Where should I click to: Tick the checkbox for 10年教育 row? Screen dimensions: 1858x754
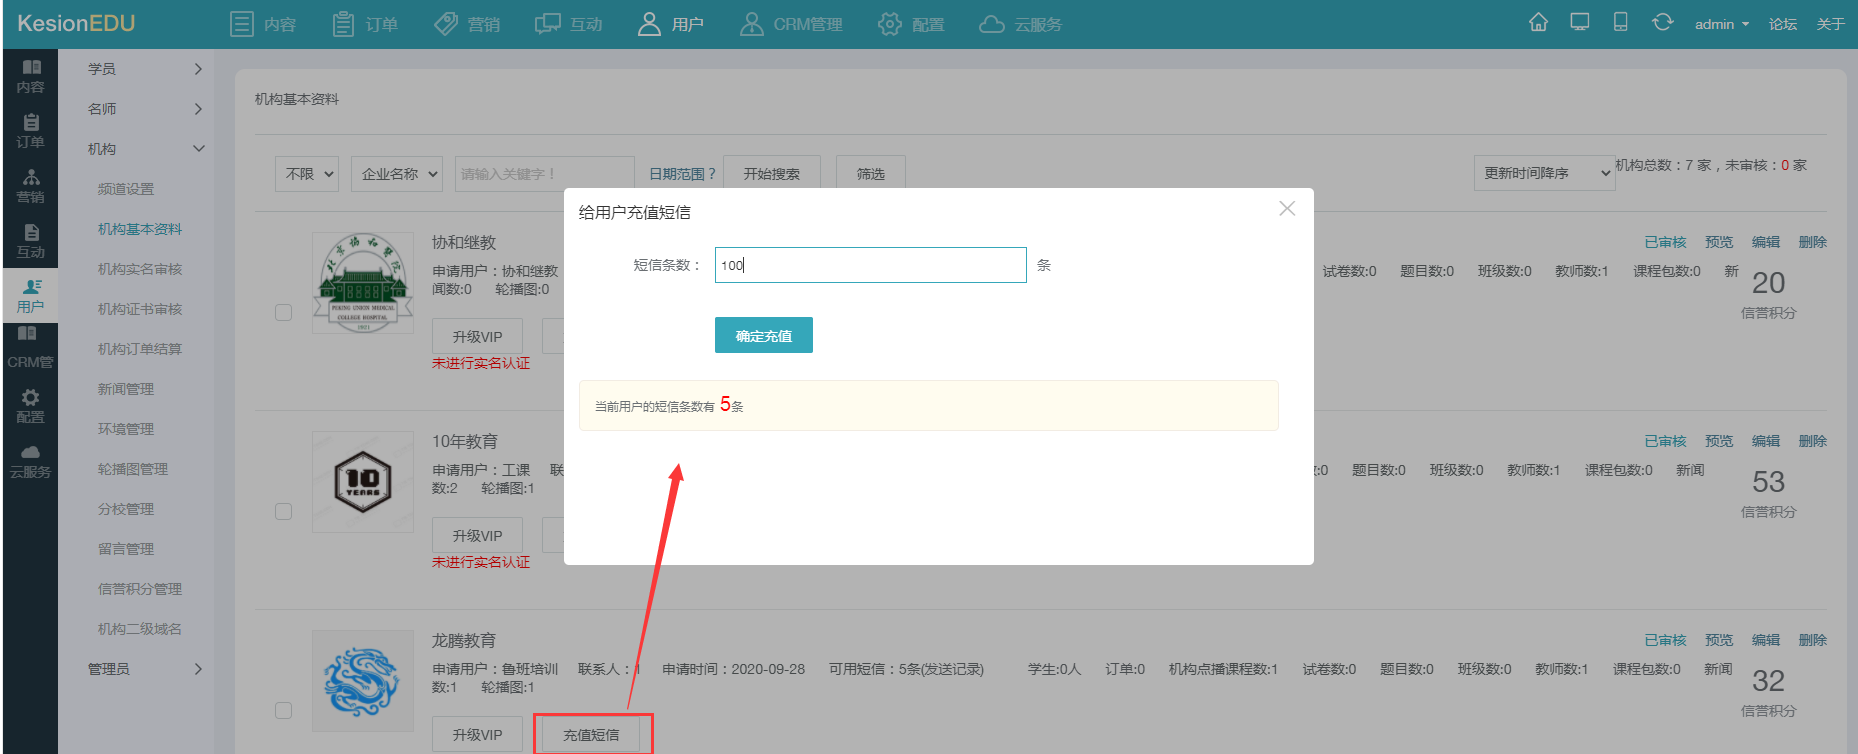point(283,511)
